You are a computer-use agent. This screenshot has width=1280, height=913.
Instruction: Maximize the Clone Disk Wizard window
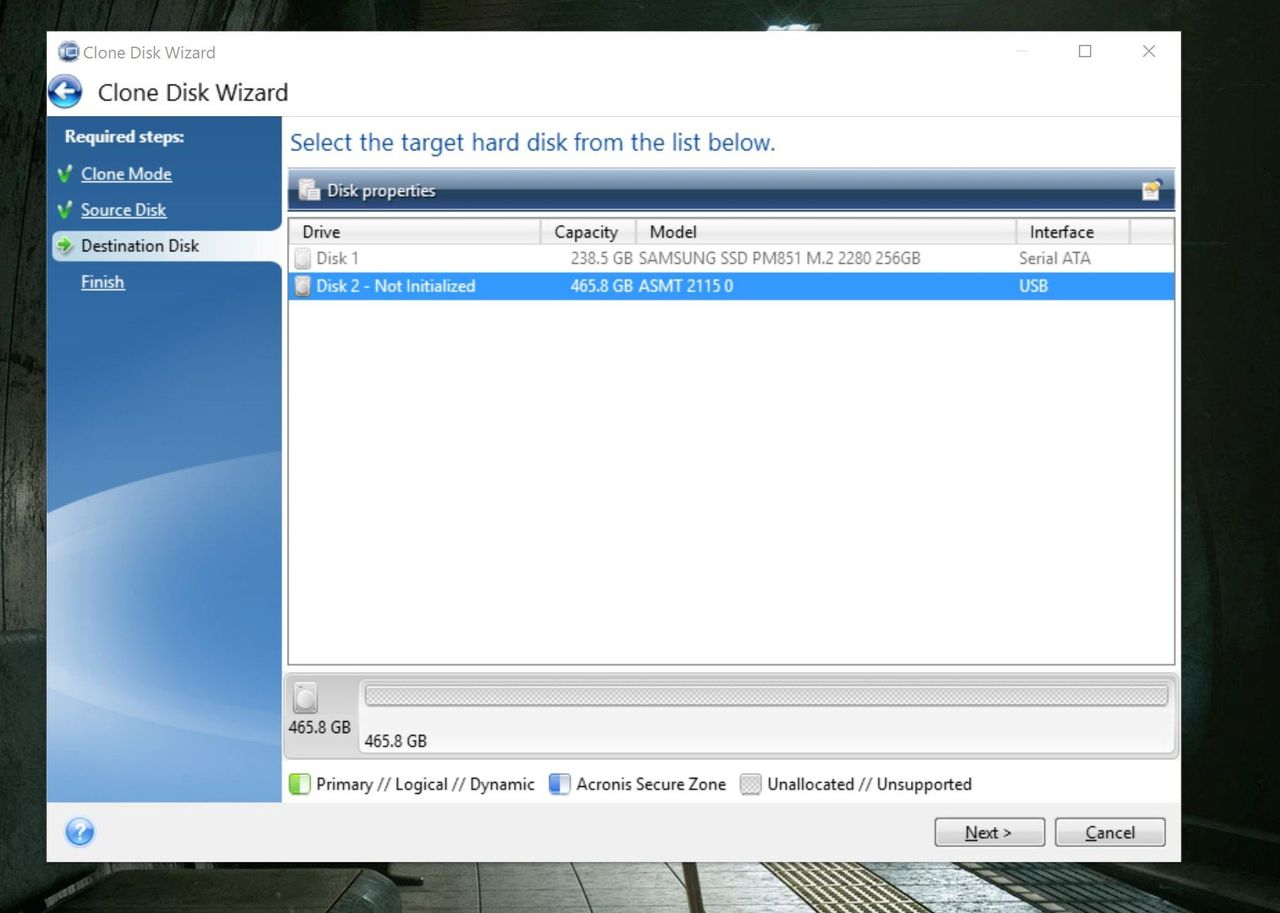[x=1085, y=52]
